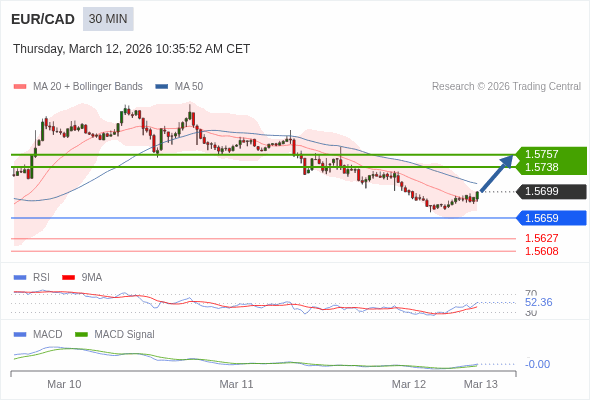The image size is (590, 400).
Task: Click the 30 MIN timeframe badge
Action: [108, 19]
